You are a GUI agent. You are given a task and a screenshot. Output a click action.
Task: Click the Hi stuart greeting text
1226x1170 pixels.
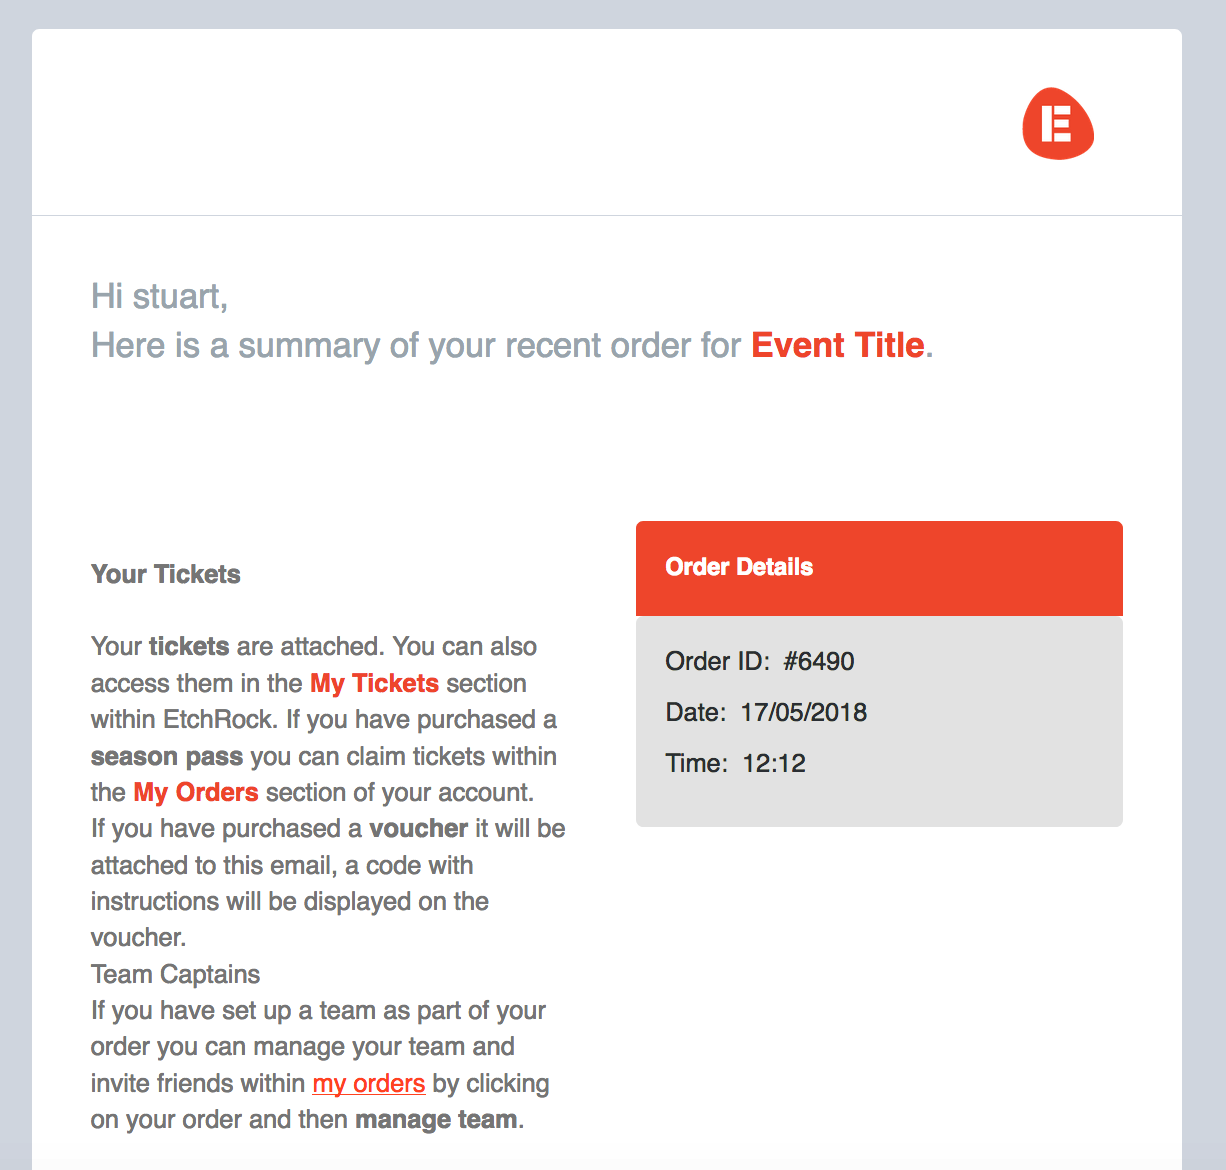coord(159,296)
